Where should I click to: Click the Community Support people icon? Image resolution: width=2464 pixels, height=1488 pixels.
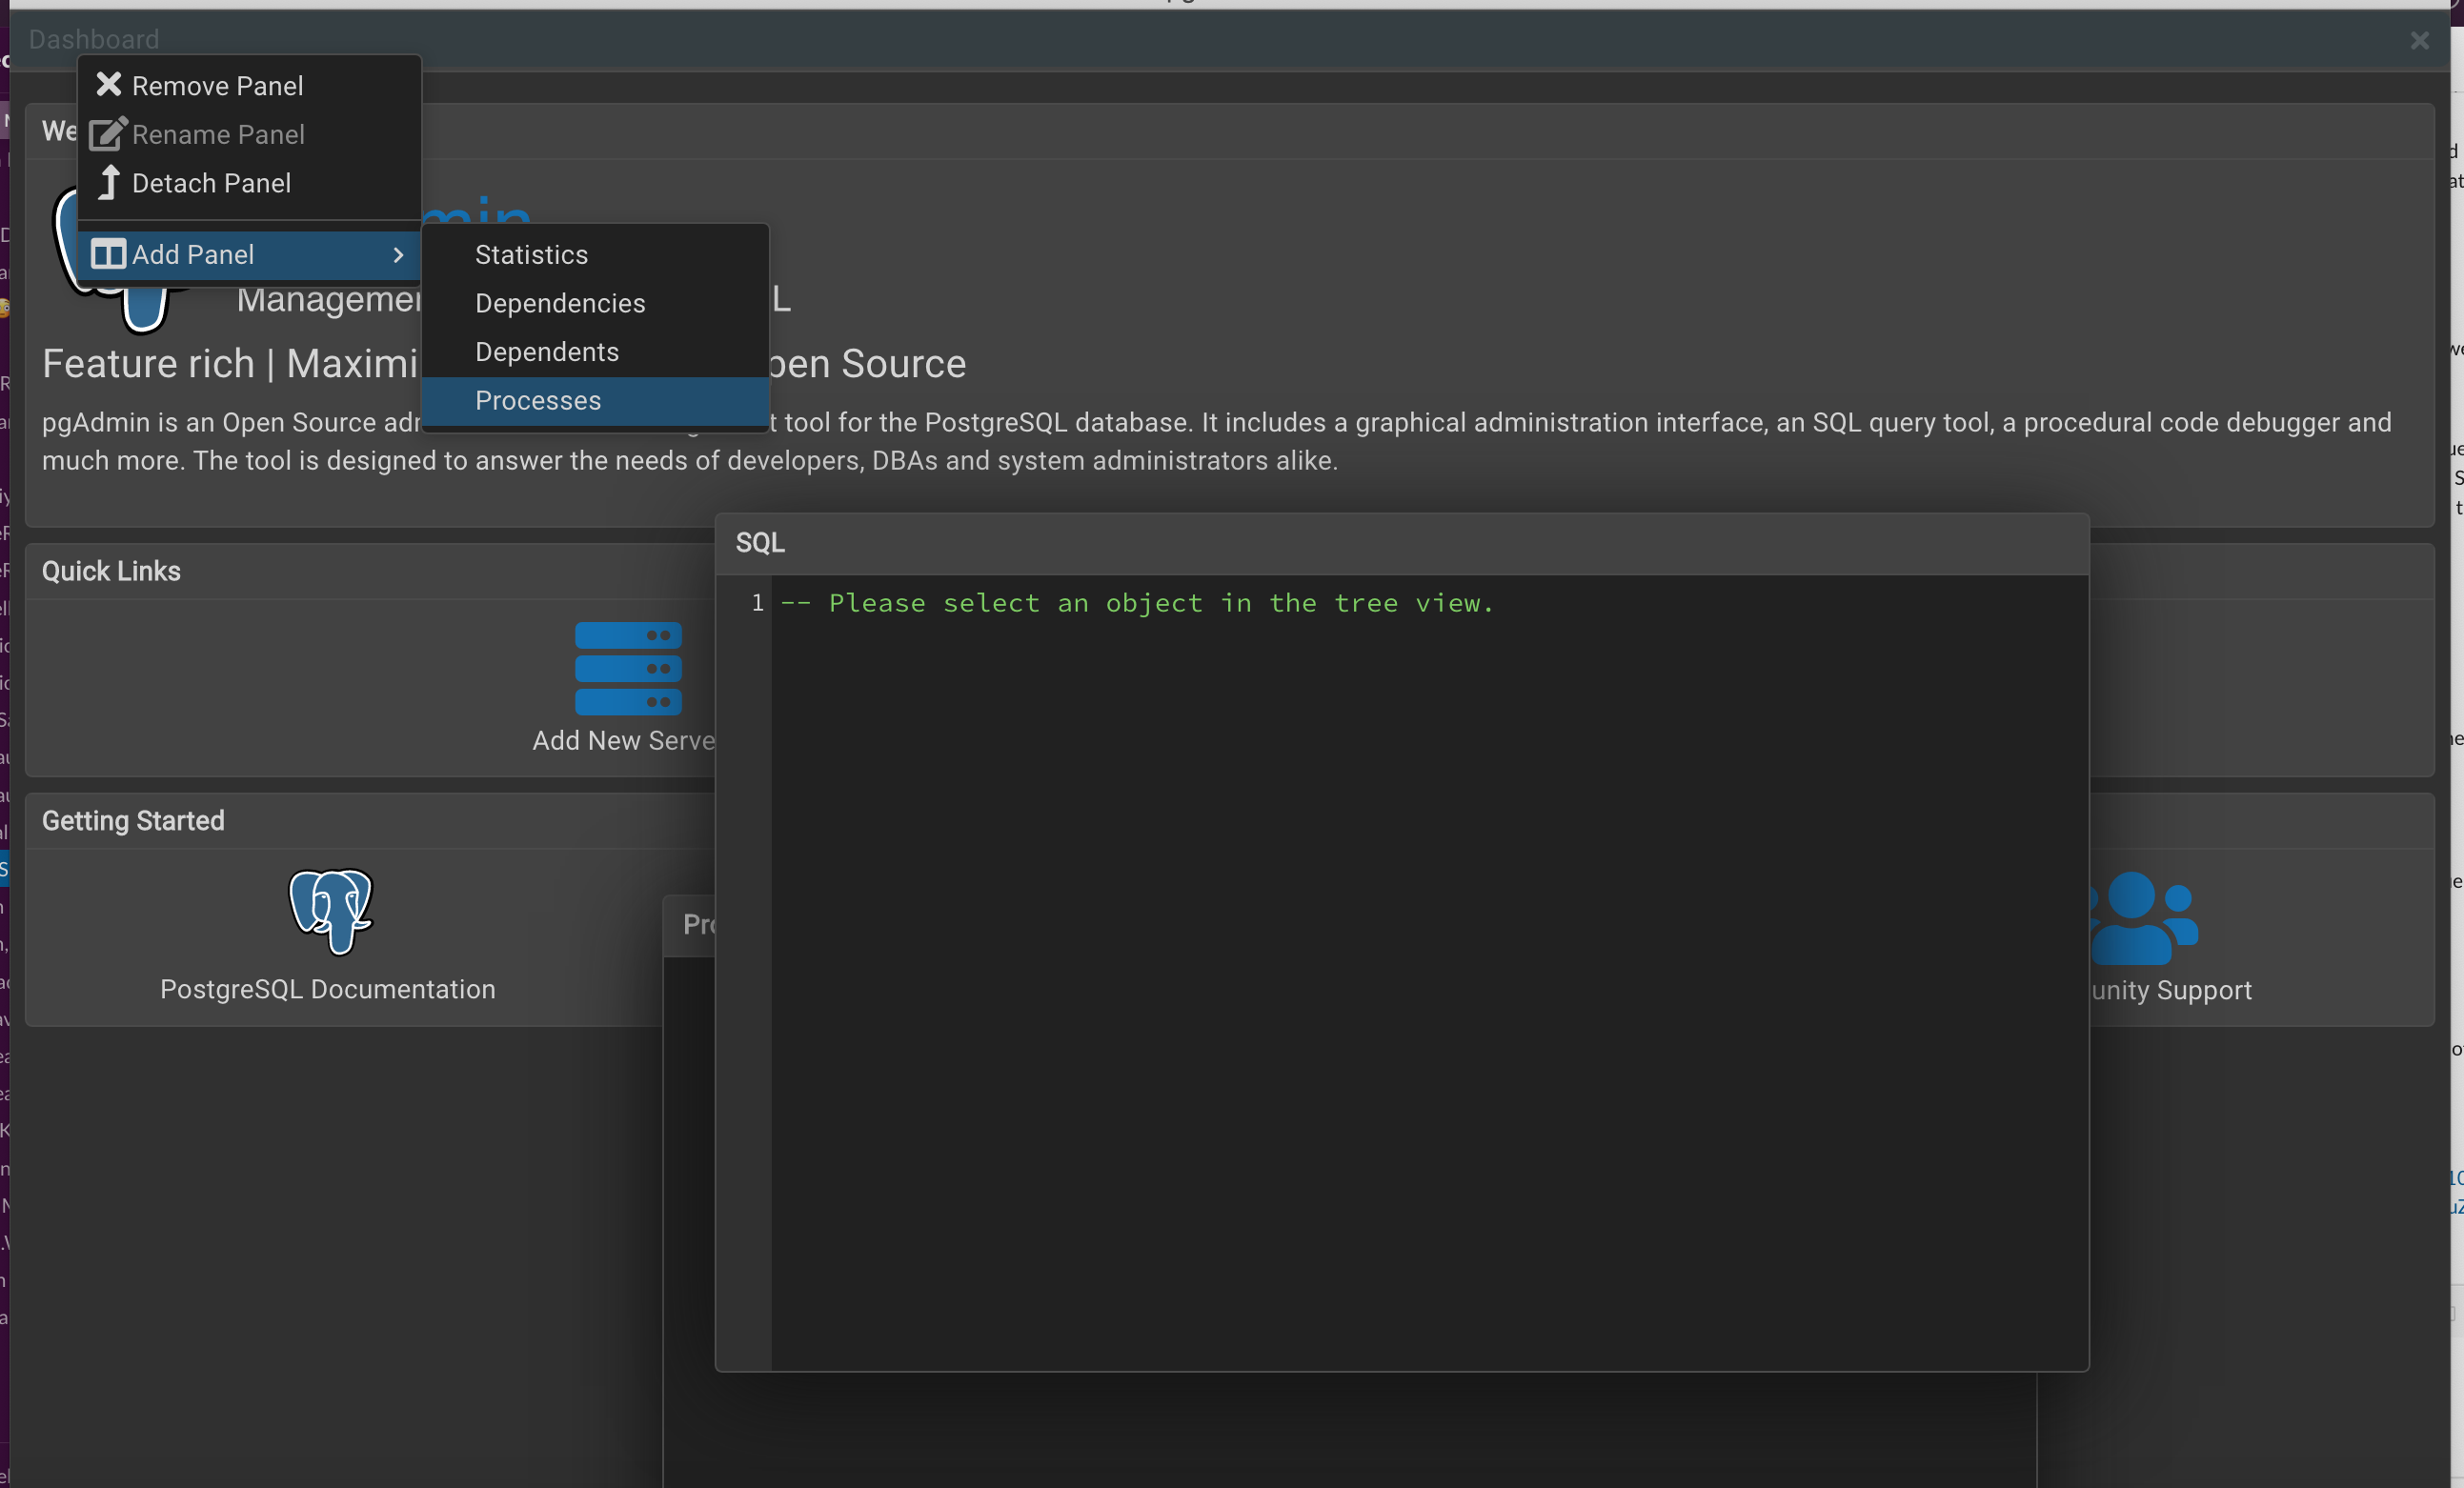[2142, 918]
